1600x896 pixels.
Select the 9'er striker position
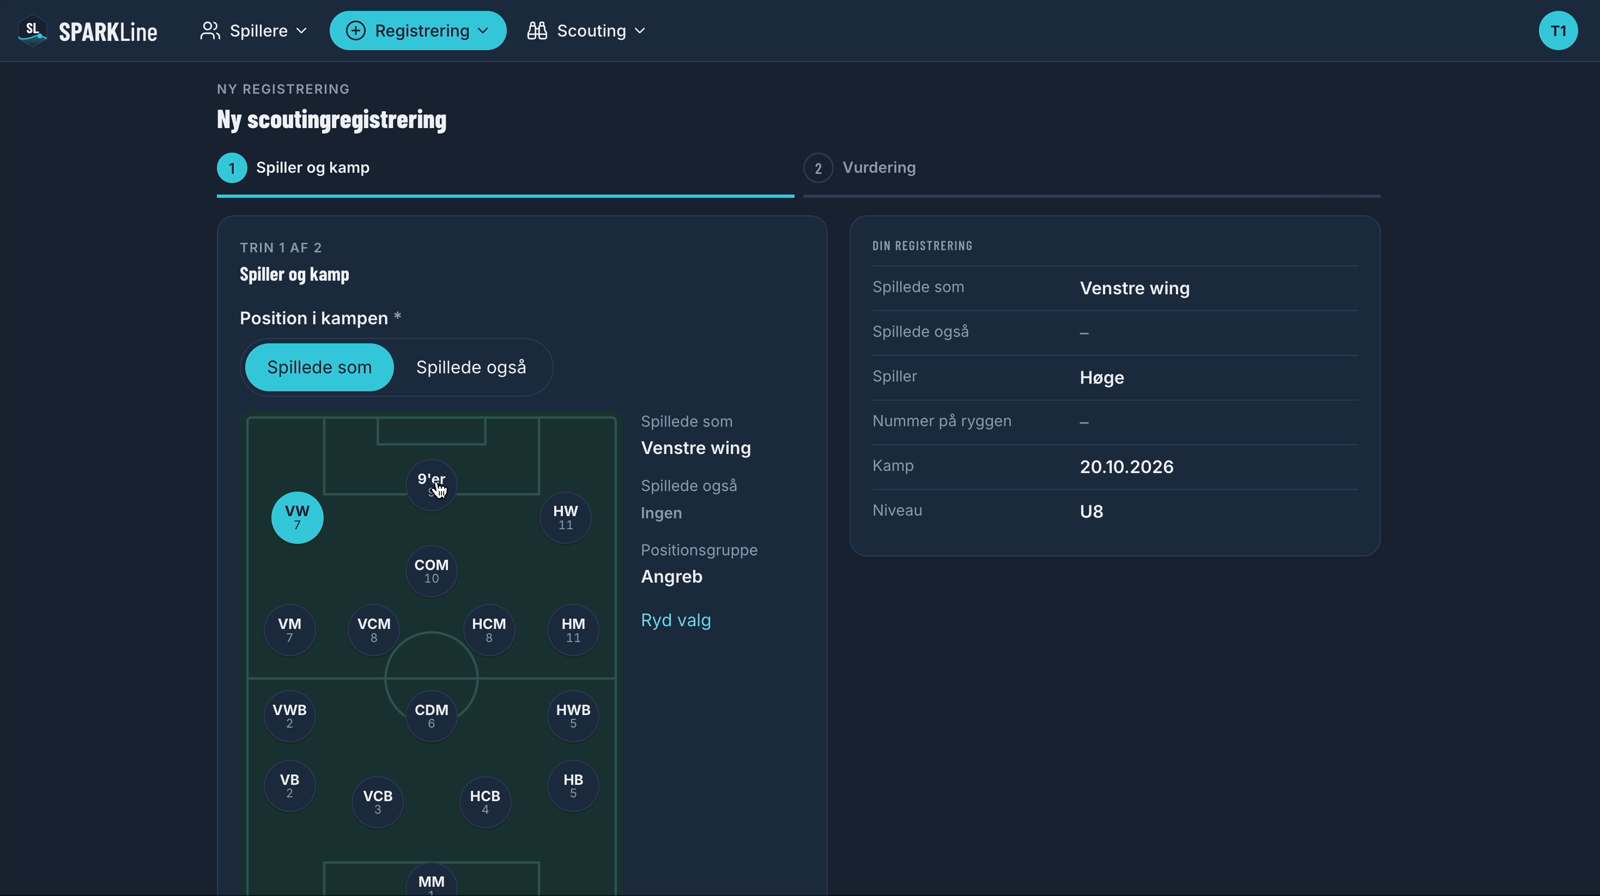pyautogui.click(x=431, y=485)
